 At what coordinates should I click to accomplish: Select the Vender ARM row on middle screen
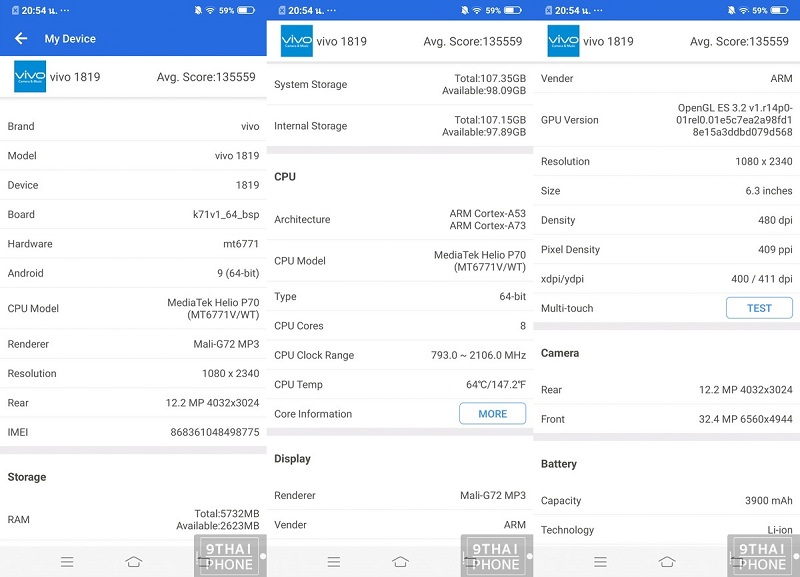pos(400,524)
